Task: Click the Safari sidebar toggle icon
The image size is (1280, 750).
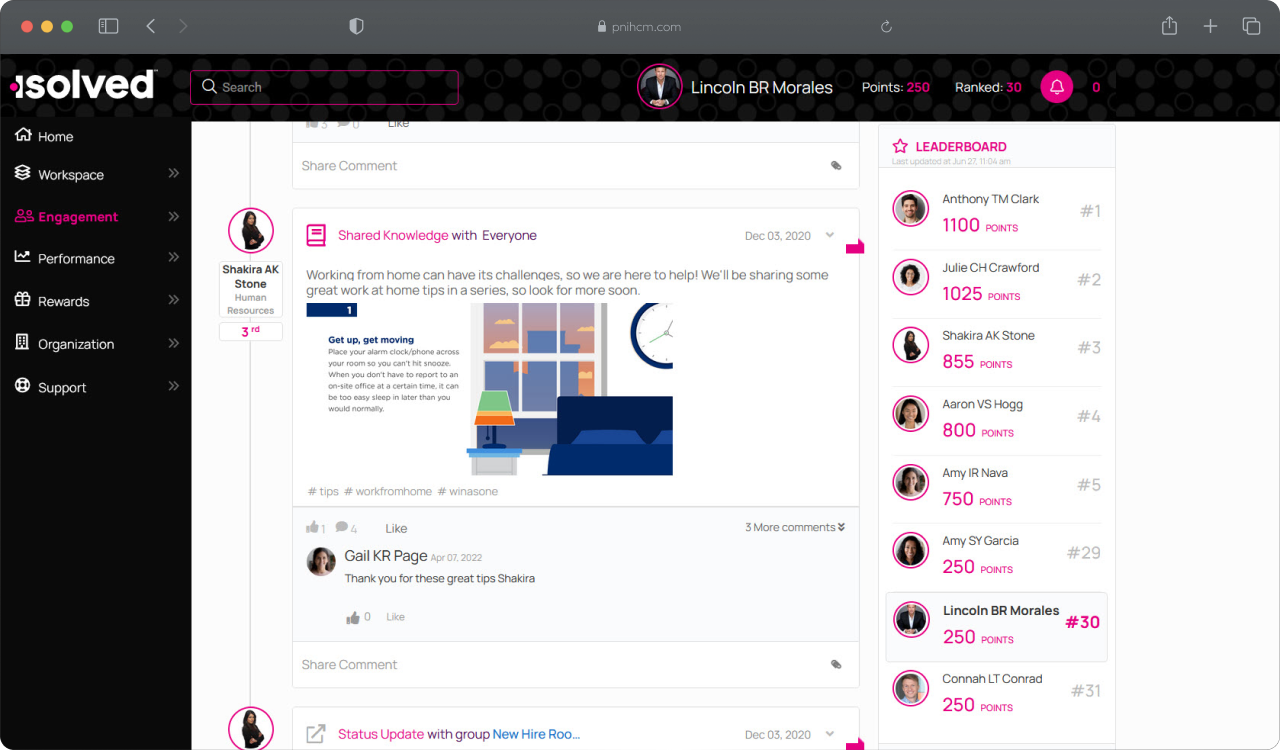Action: [x=108, y=27]
